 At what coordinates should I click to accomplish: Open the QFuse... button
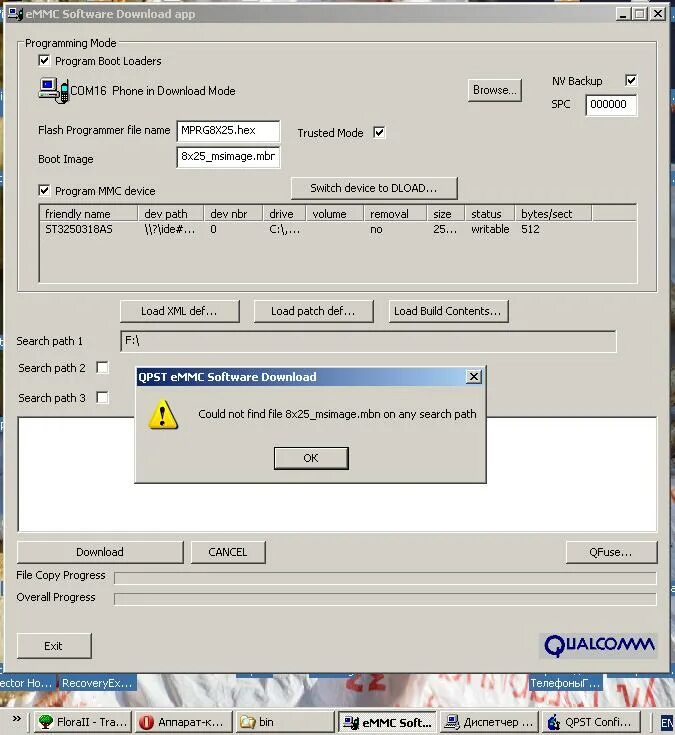coord(611,552)
